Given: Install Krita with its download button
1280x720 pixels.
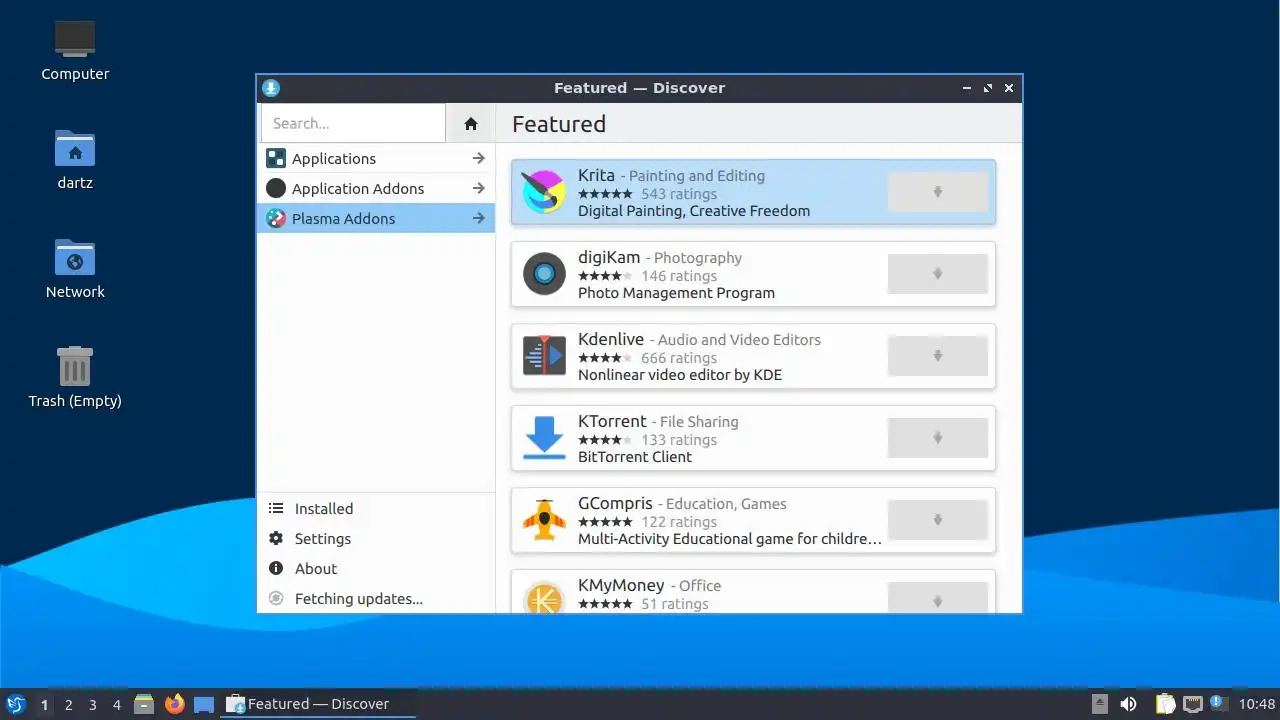Looking at the screenshot, I should coord(937,192).
